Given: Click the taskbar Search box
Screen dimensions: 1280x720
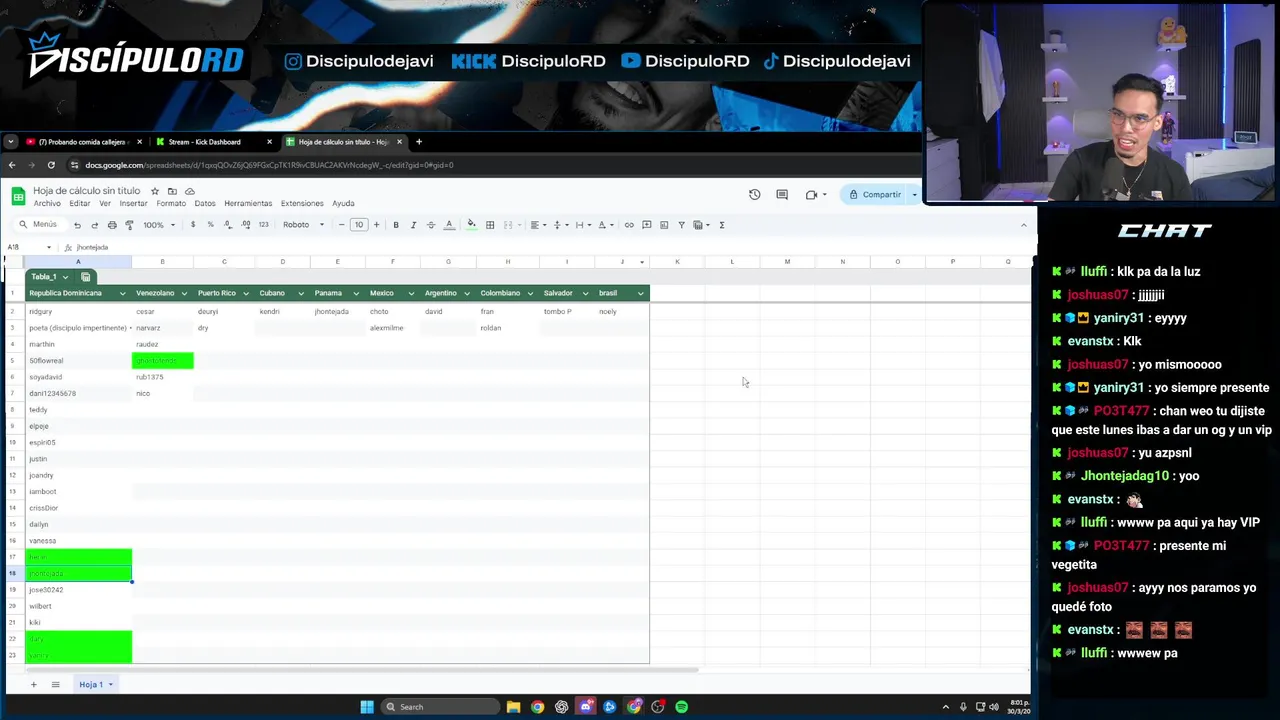Looking at the screenshot, I should pos(441,707).
